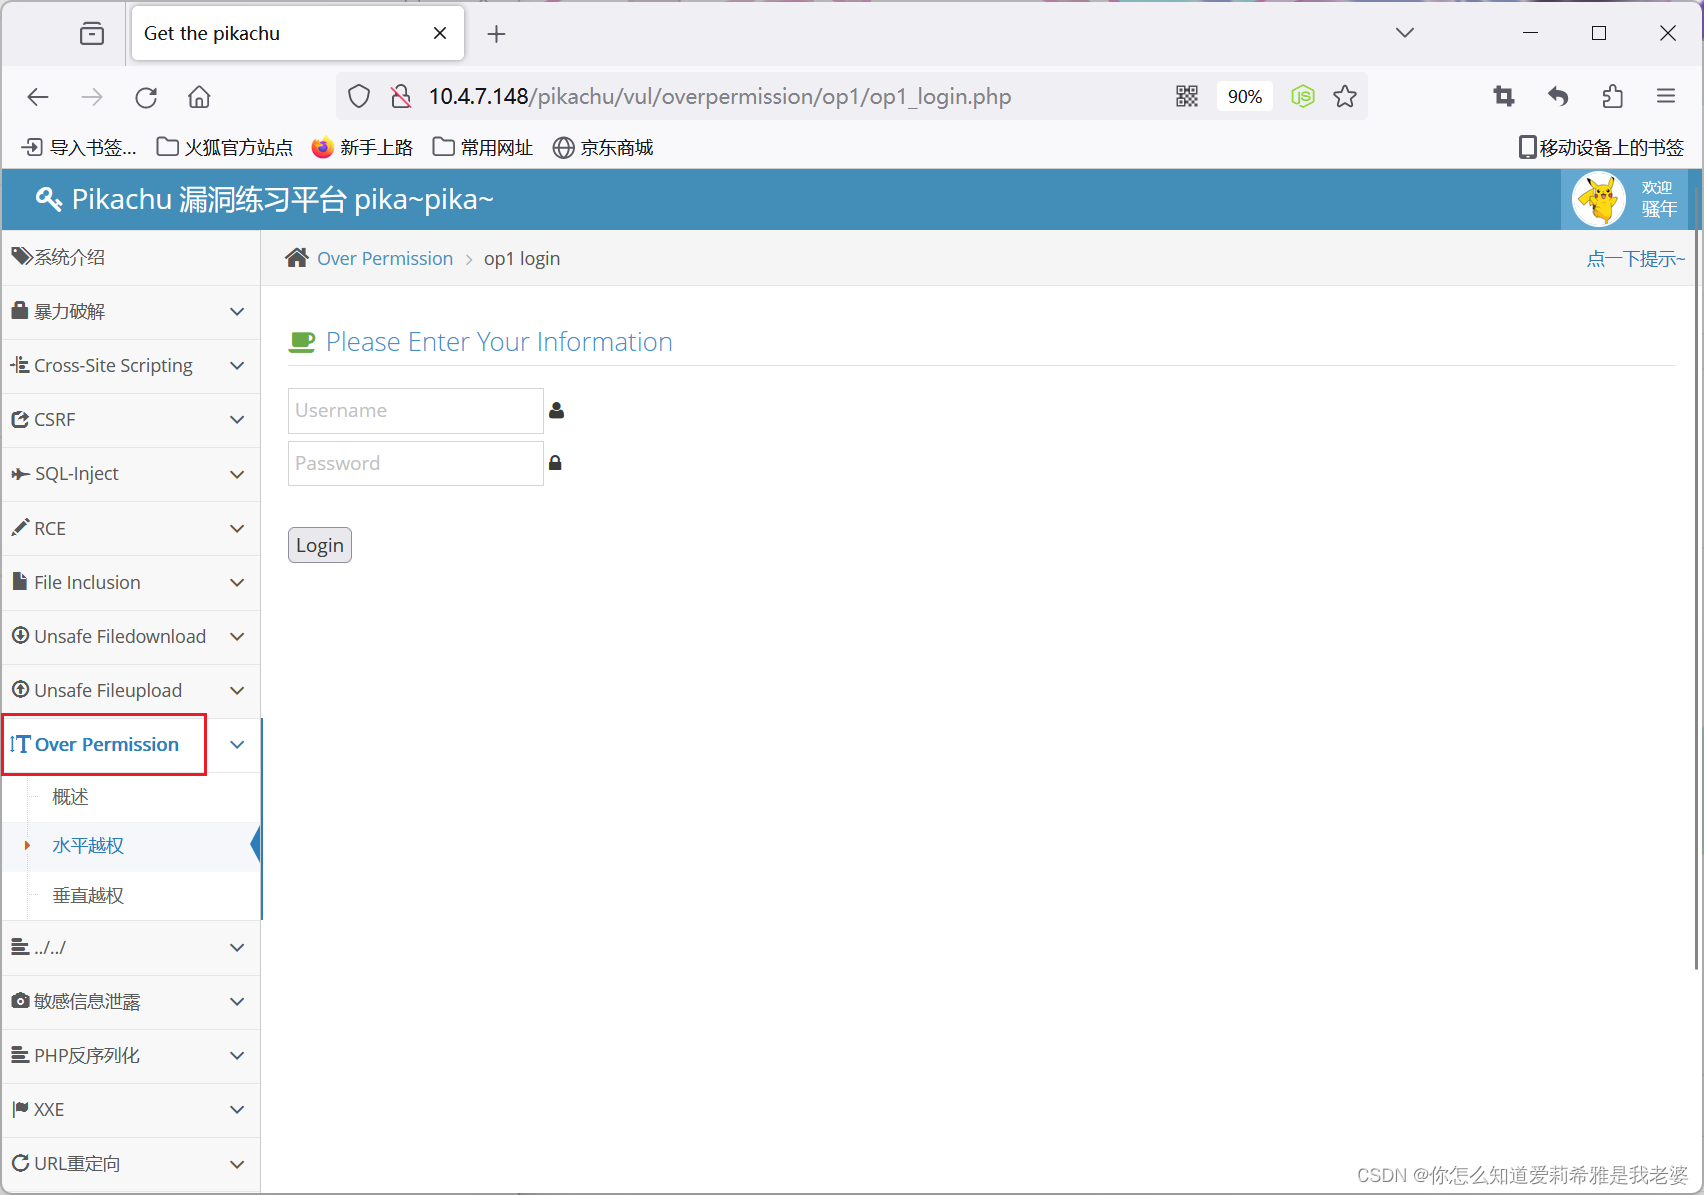Go to the browser home page
The width and height of the screenshot is (1704, 1195).
tap(199, 97)
